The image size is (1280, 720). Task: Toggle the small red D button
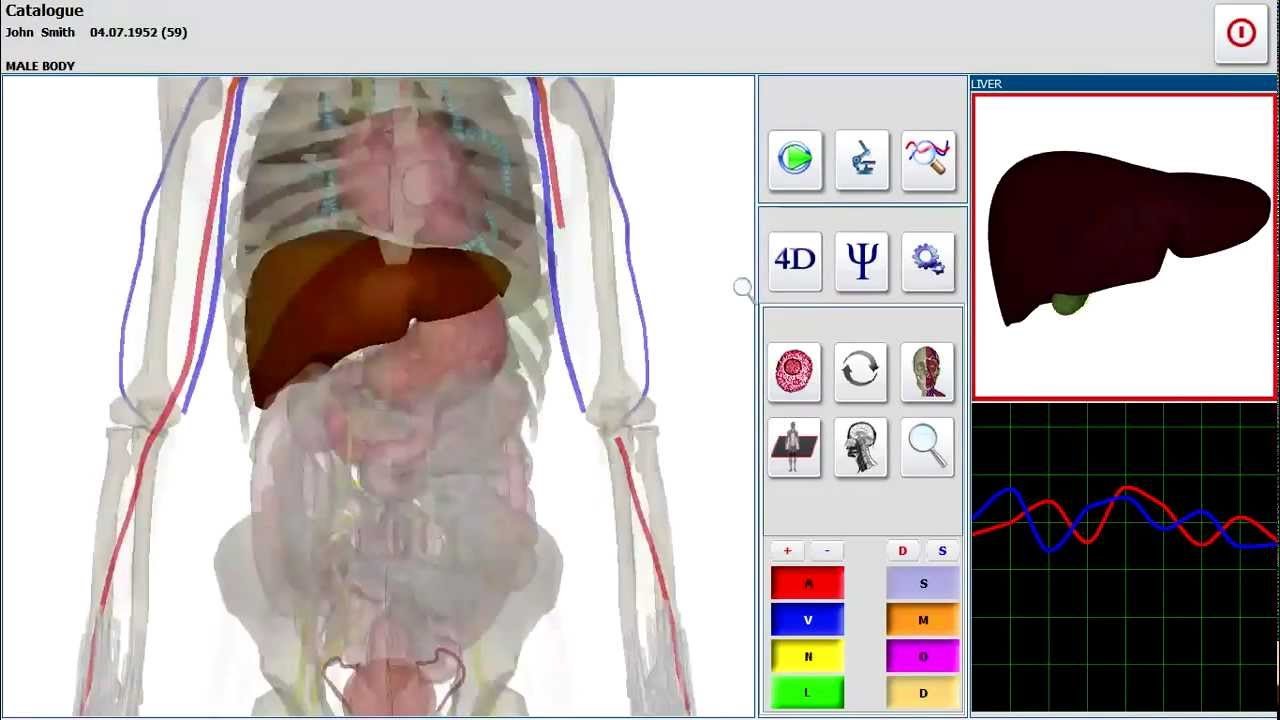point(902,551)
